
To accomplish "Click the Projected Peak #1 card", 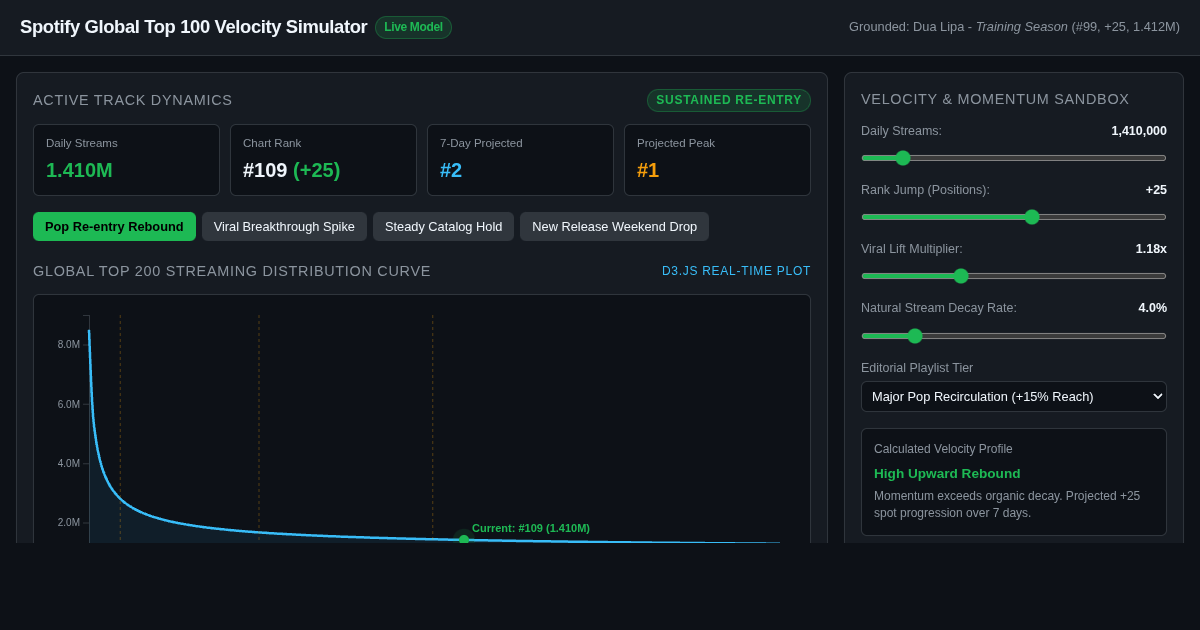I will click(x=717, y=160).
